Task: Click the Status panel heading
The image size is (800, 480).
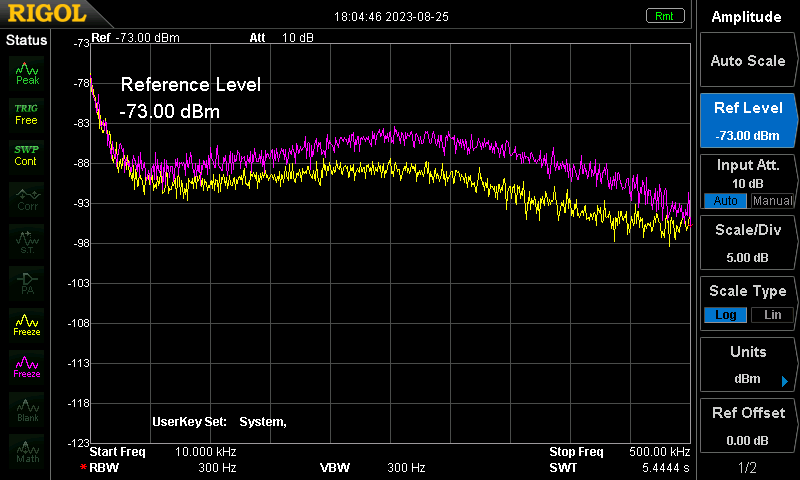Action: 26,40
